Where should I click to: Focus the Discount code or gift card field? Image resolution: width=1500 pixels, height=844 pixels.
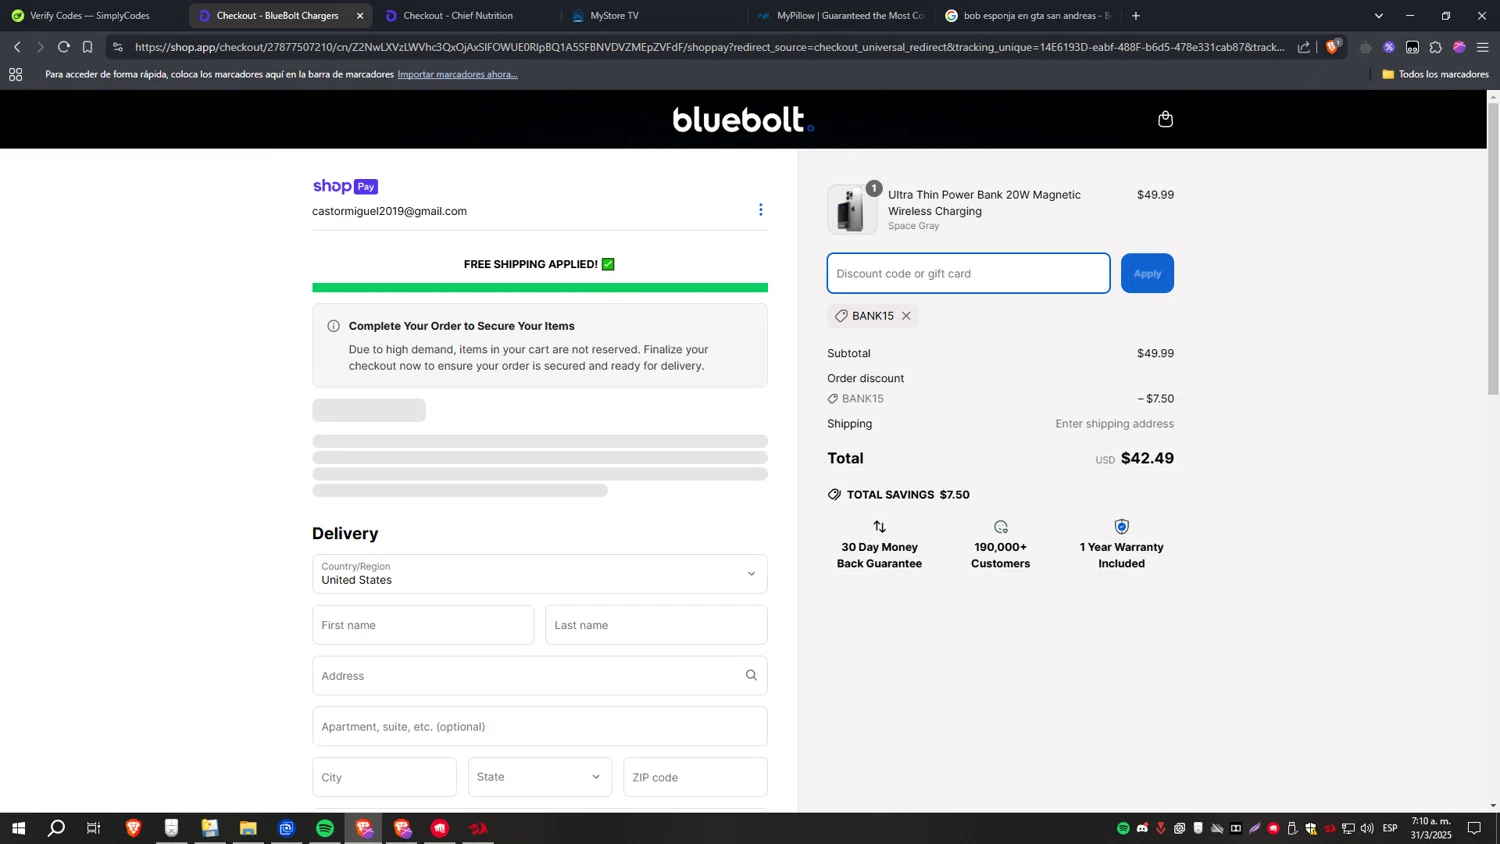click(968, 273)
